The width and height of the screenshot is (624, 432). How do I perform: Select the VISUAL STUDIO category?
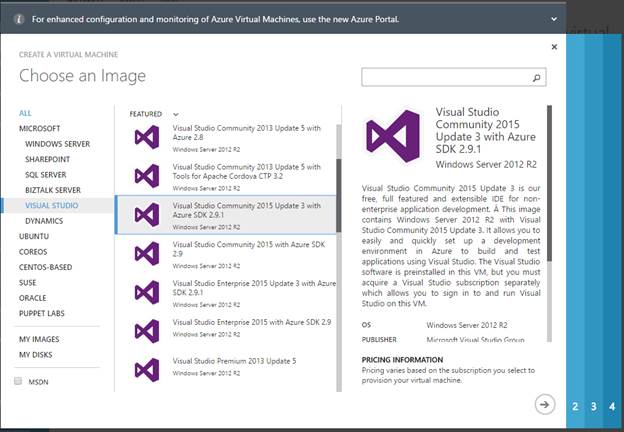[x=51, y=205]
